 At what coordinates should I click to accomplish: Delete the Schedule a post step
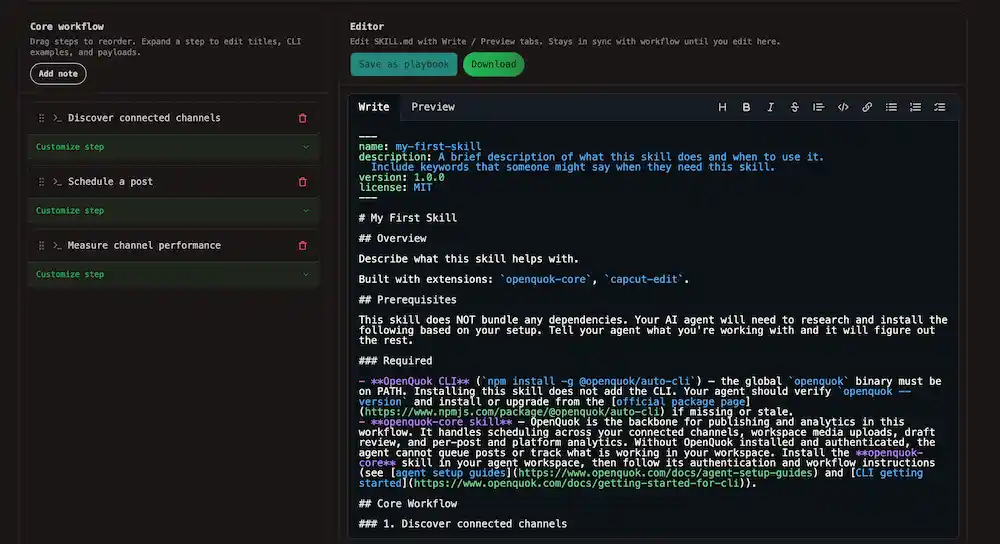(303, 182)
